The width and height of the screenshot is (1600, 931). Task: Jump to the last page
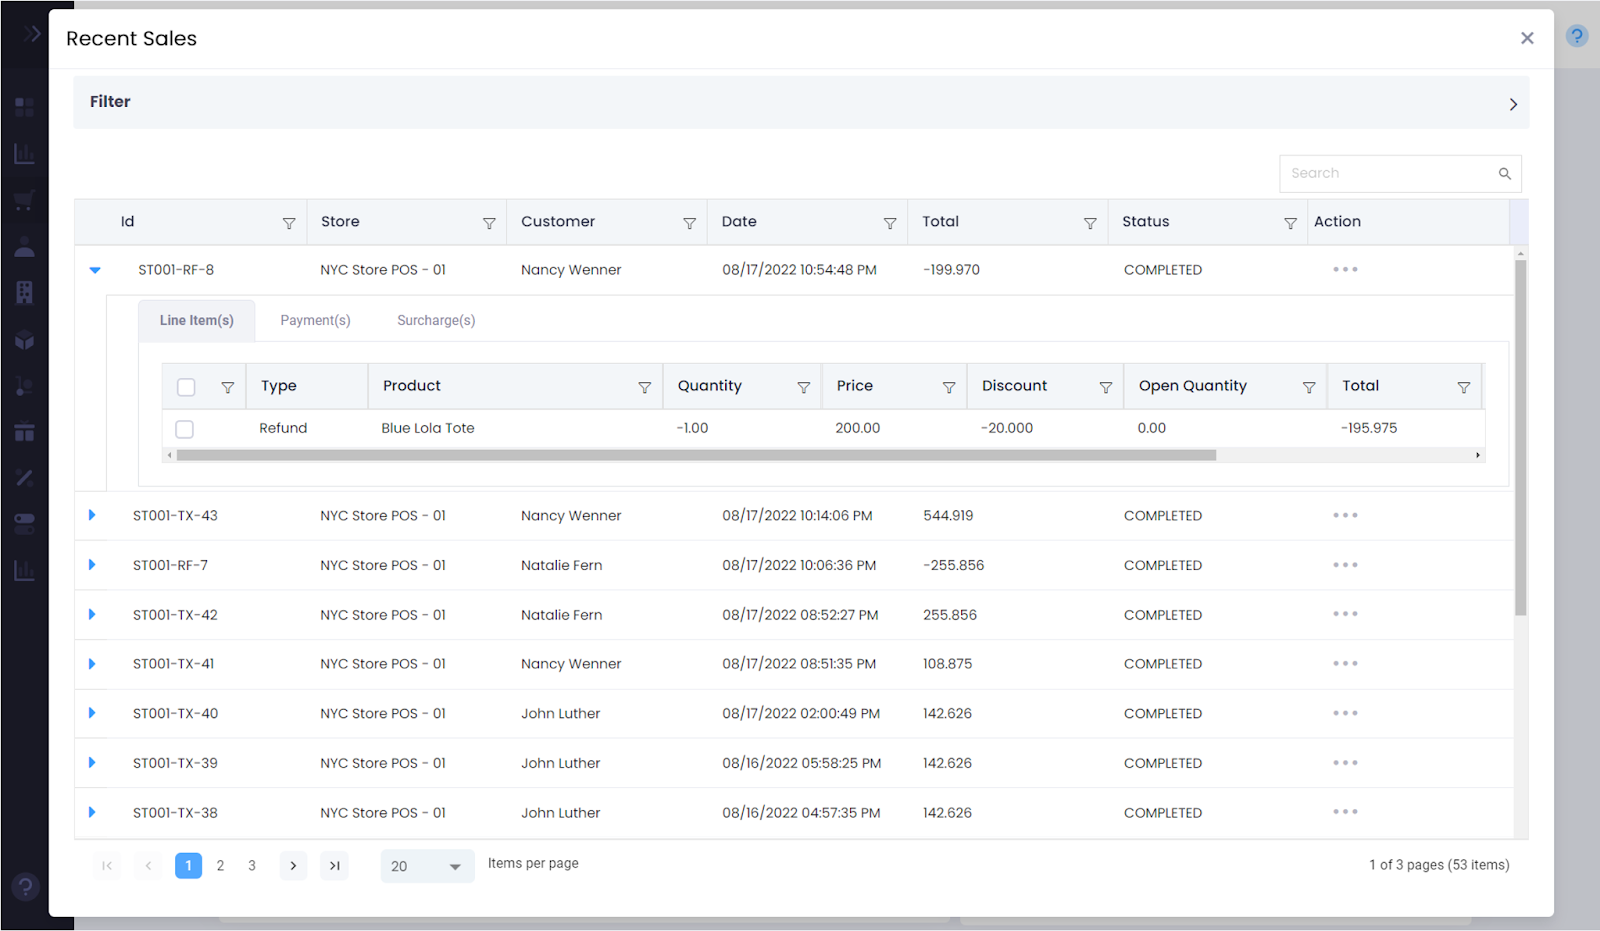[x=335, y=866]
